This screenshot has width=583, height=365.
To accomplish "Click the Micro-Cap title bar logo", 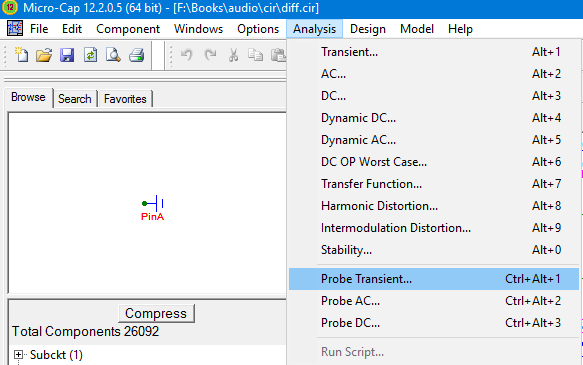I will click(10, 7).
